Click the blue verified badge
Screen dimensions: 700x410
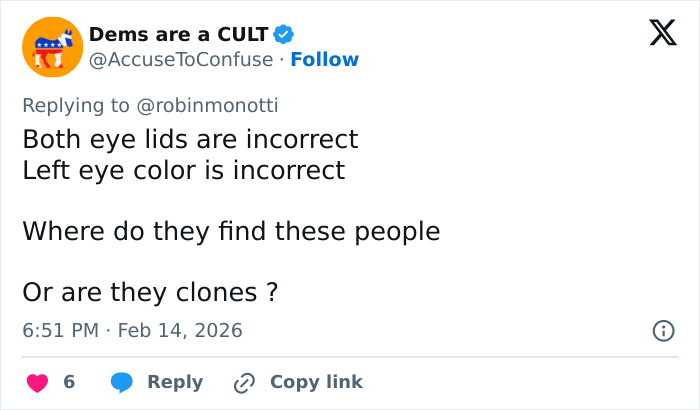point(284,34)
